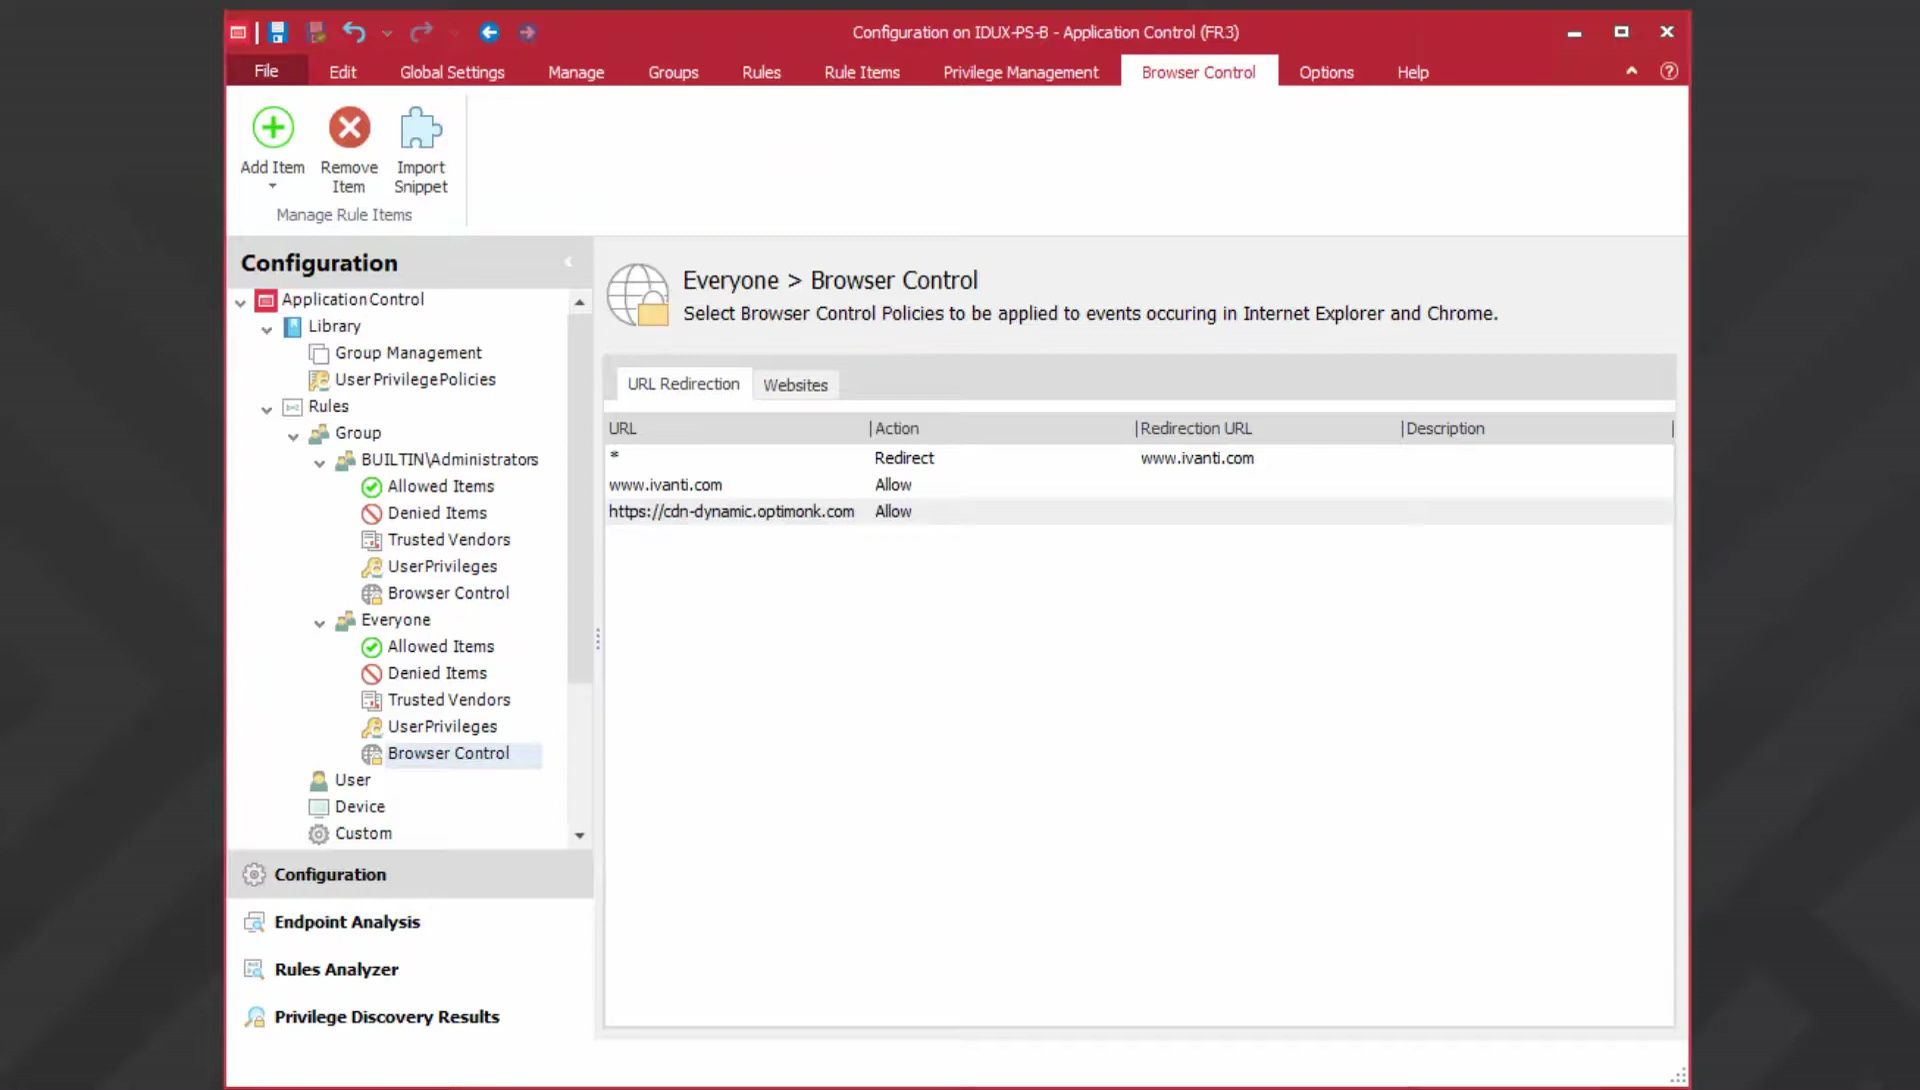Screen dimensions: 1920x1090
Task: Switch to the Websites tab
Action: point(795,385)
